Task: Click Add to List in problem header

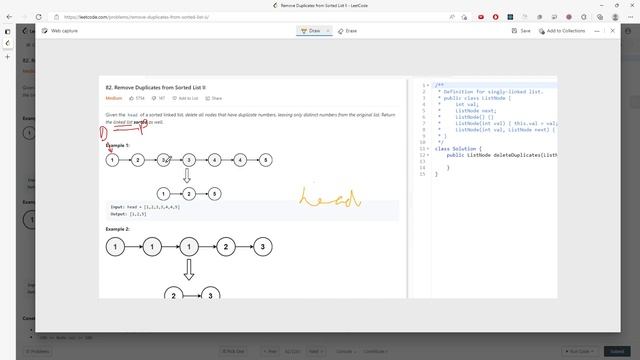Action: 185,98
